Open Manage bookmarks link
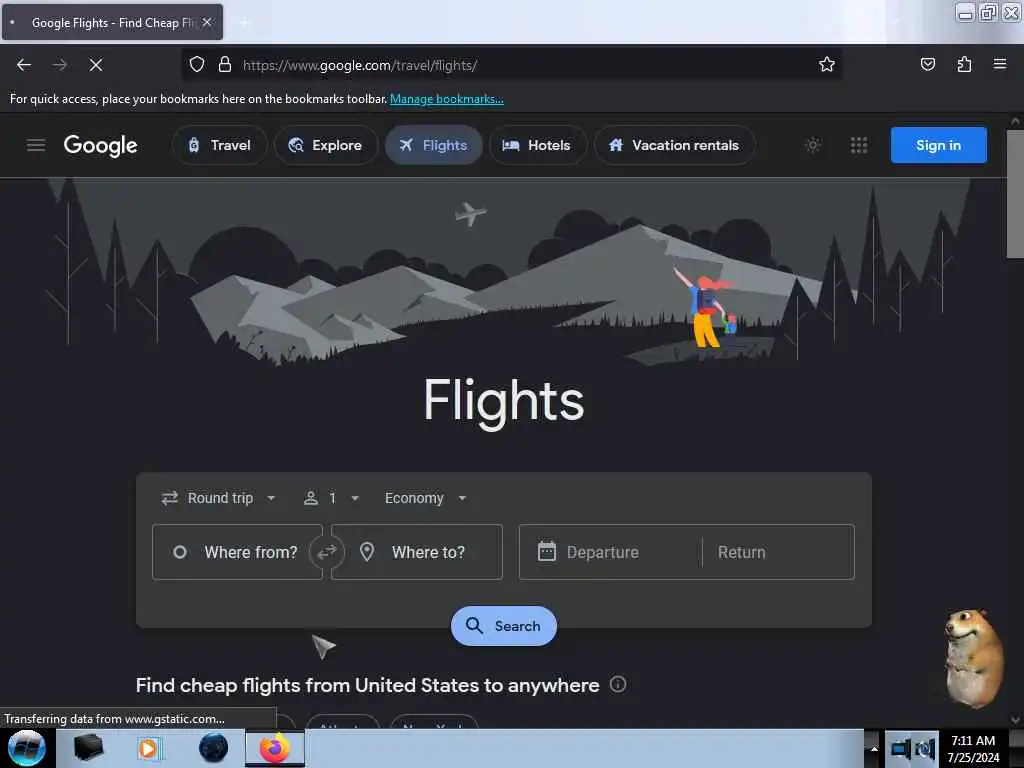1024x768 pixels. pos(447,99)
